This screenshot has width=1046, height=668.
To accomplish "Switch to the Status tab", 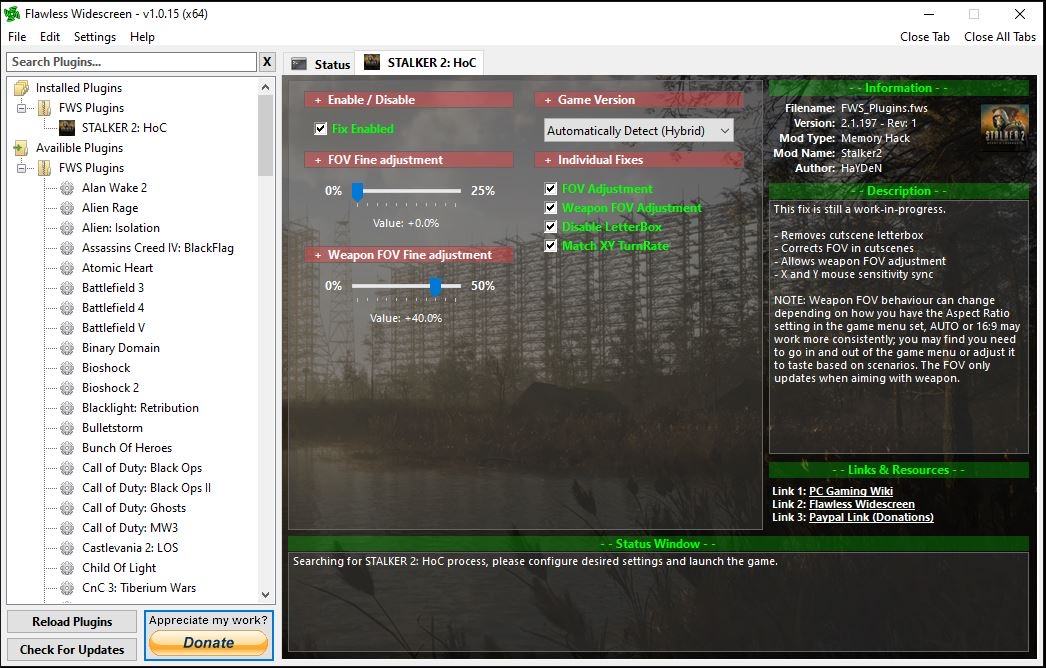I will point(320,64).
